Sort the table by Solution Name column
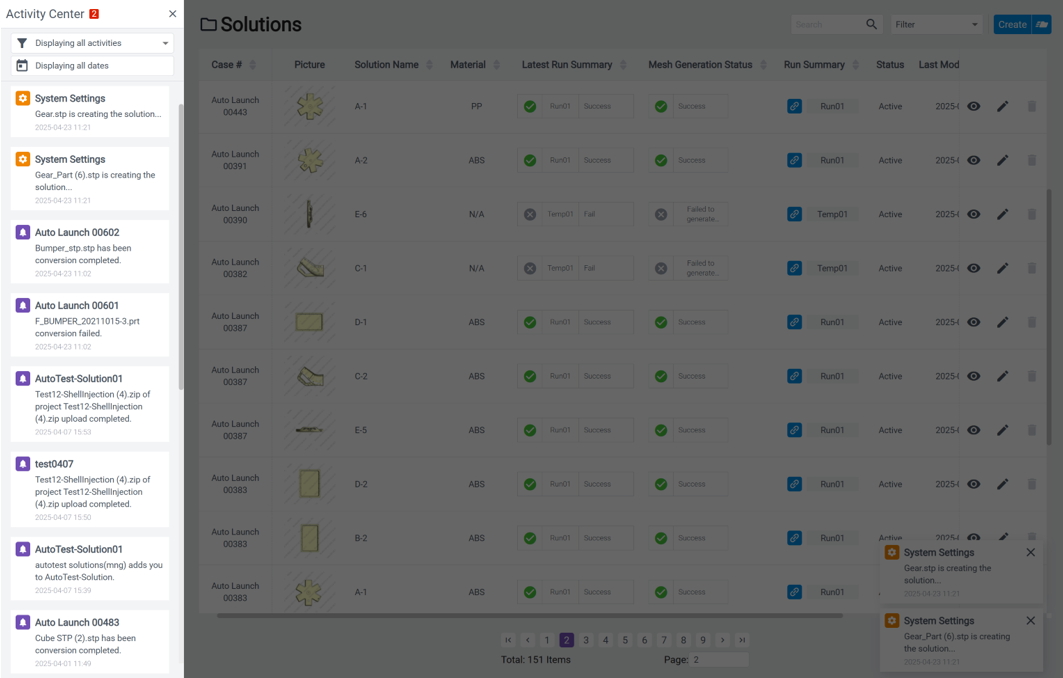1063x678 pixels. (429, 65)
